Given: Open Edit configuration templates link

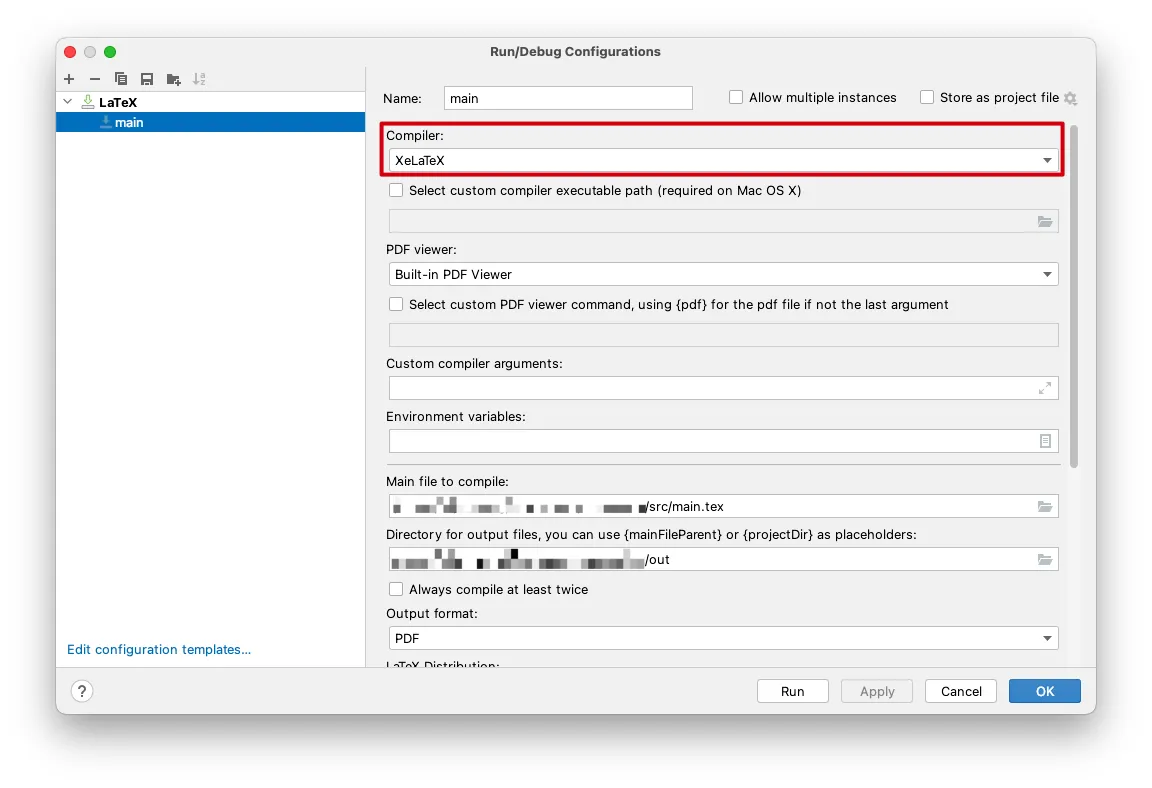Looking at the screenshot, I should coord(159,650).
